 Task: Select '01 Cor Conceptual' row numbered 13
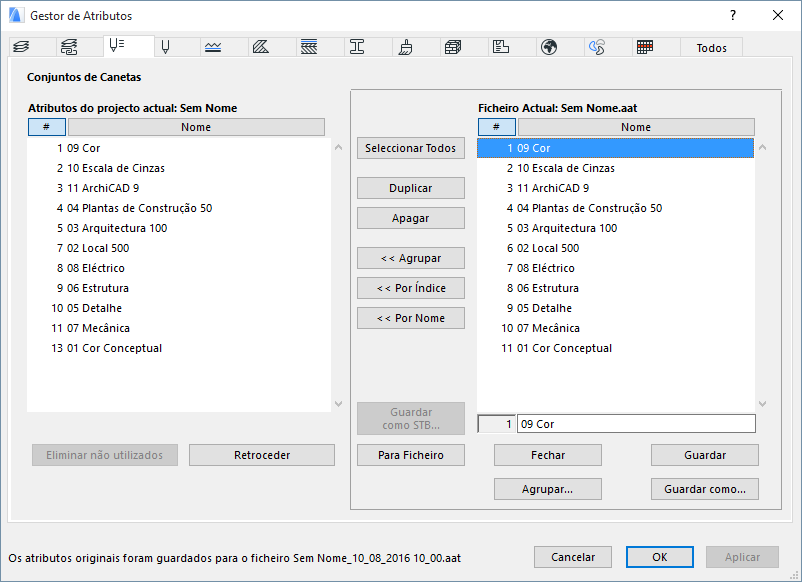179,348
